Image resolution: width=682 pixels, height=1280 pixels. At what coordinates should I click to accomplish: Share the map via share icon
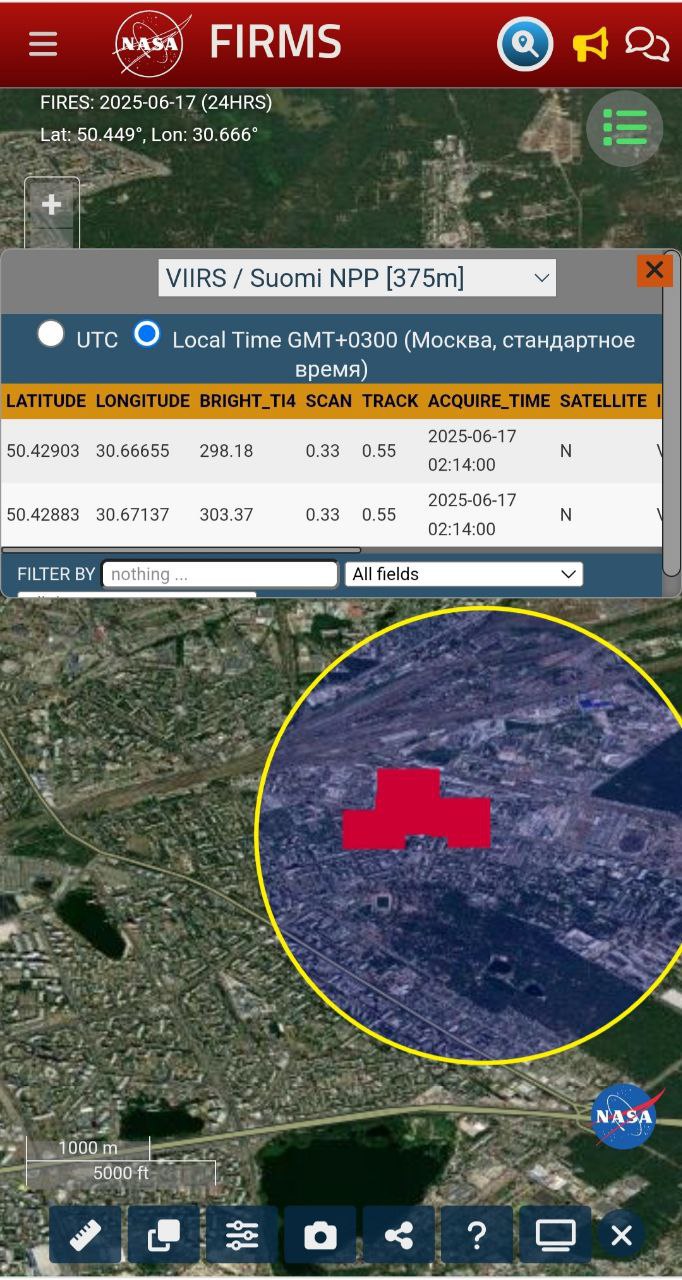[399, 1235]
